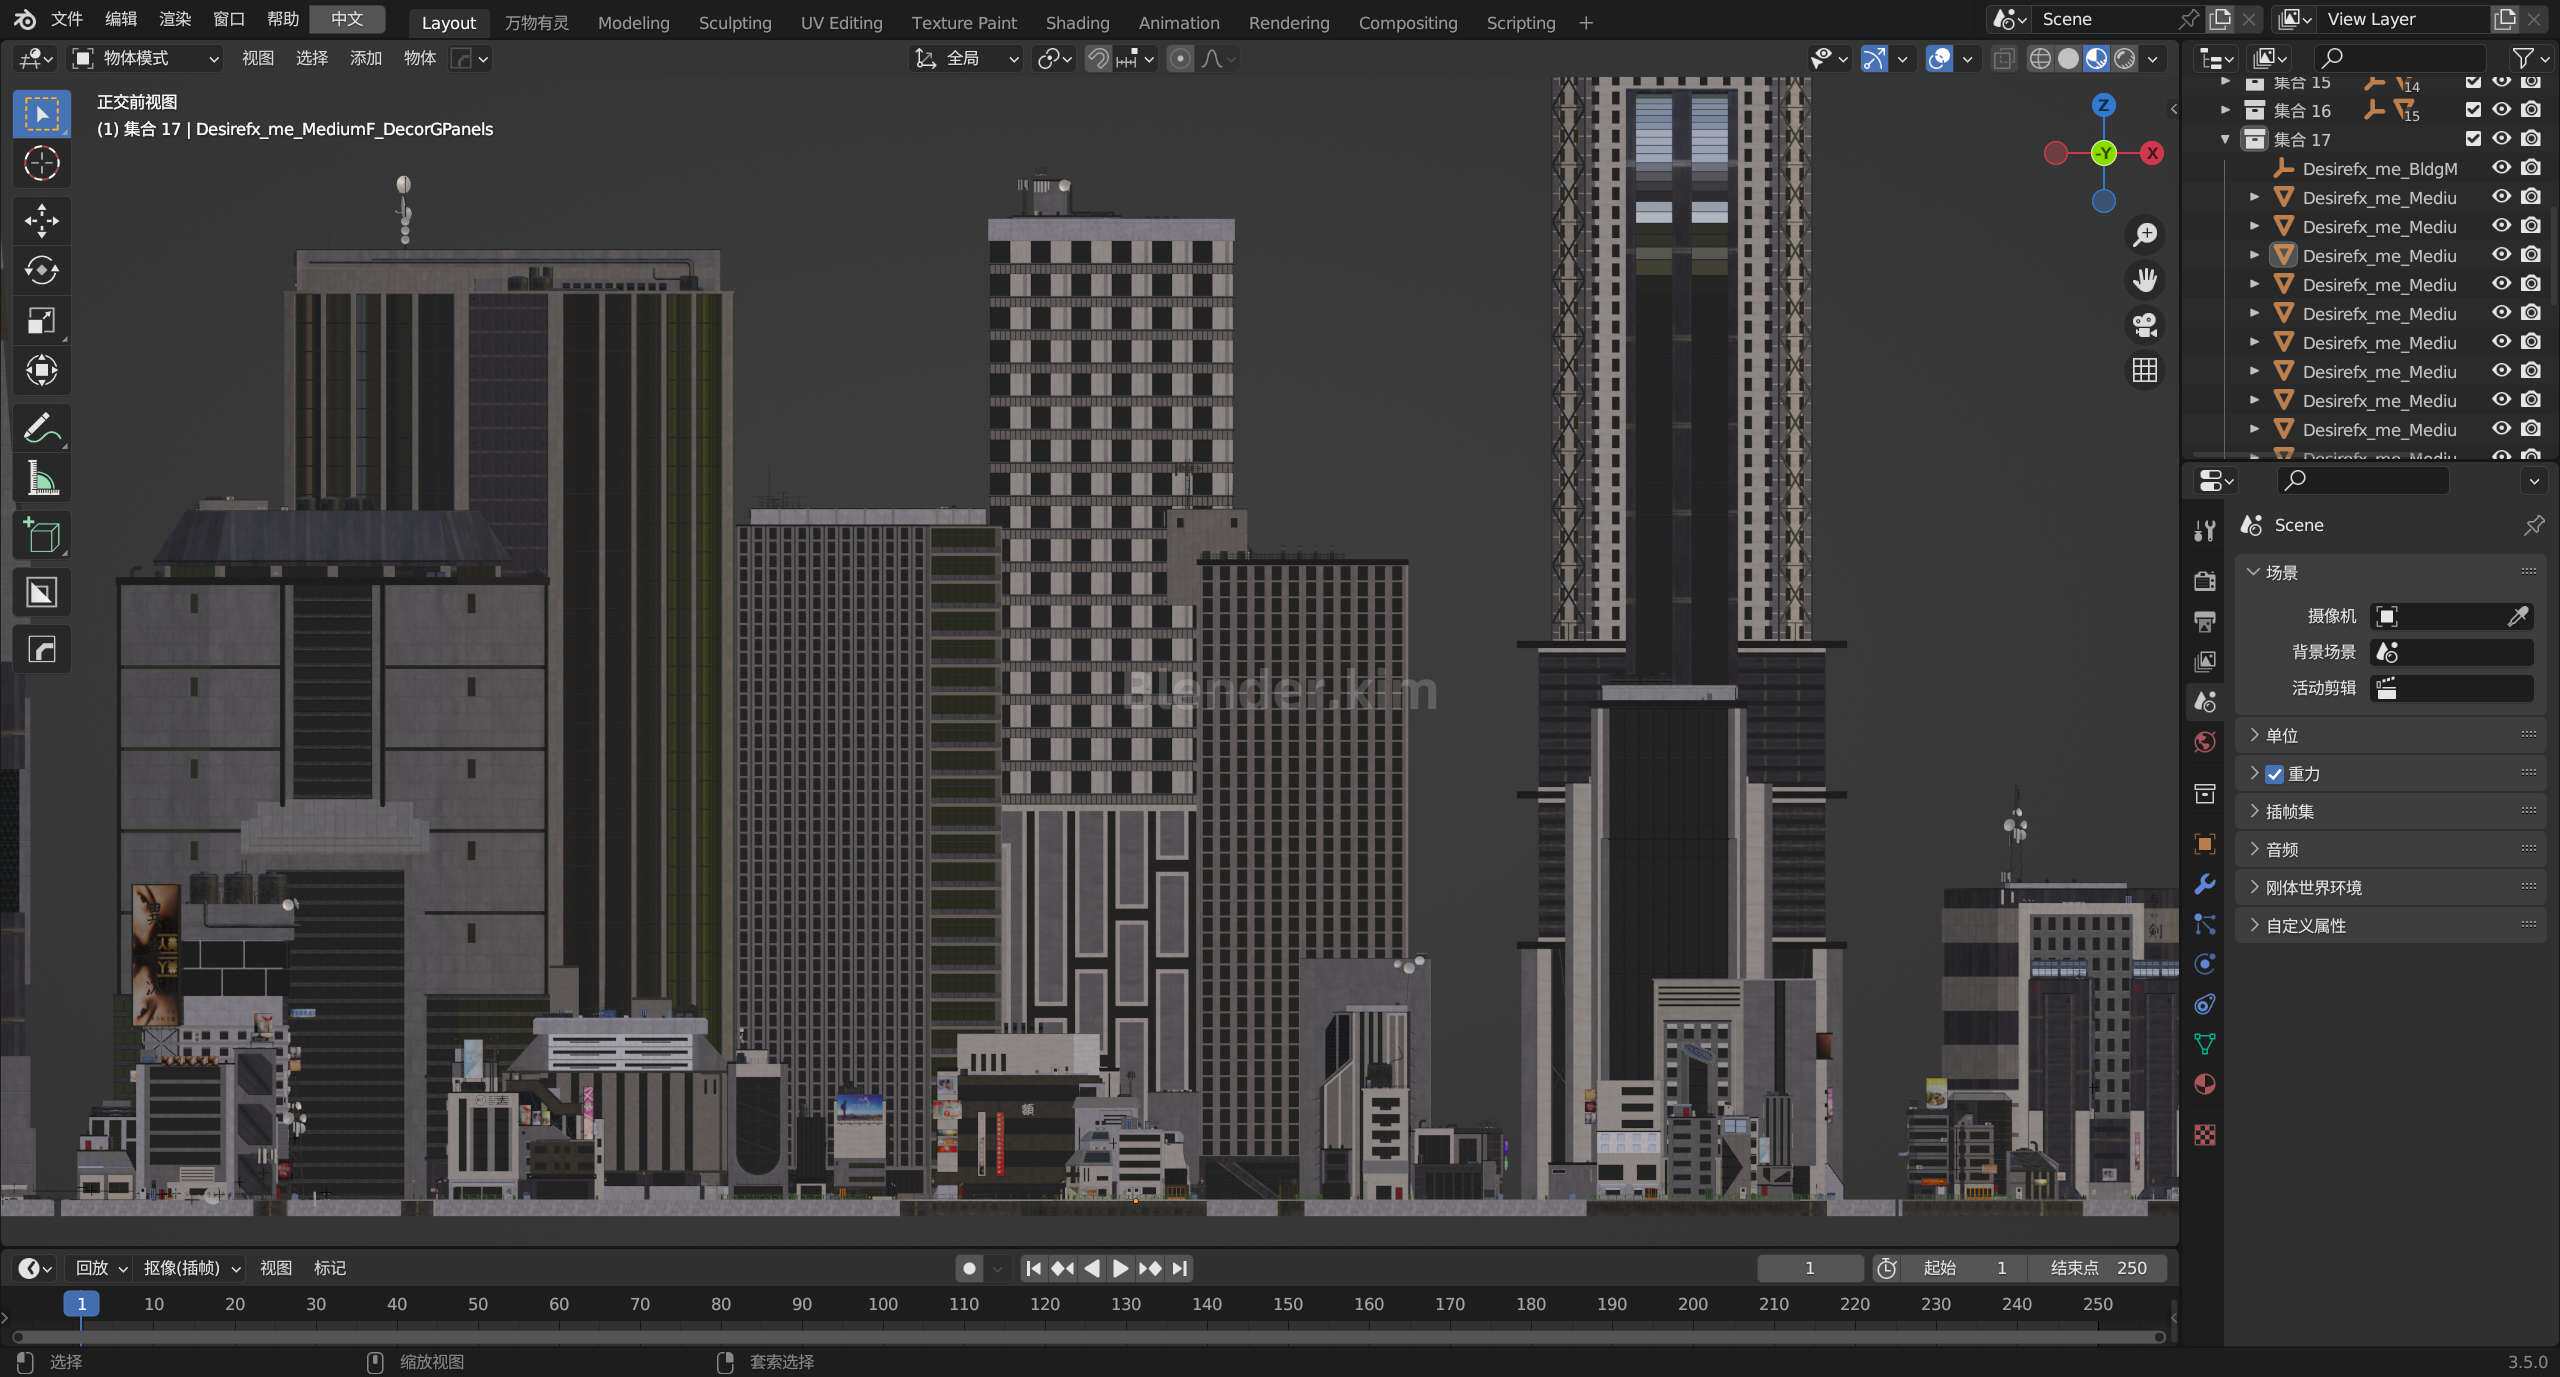
Task: Select the Measure tool
Action: pos(41,479)
